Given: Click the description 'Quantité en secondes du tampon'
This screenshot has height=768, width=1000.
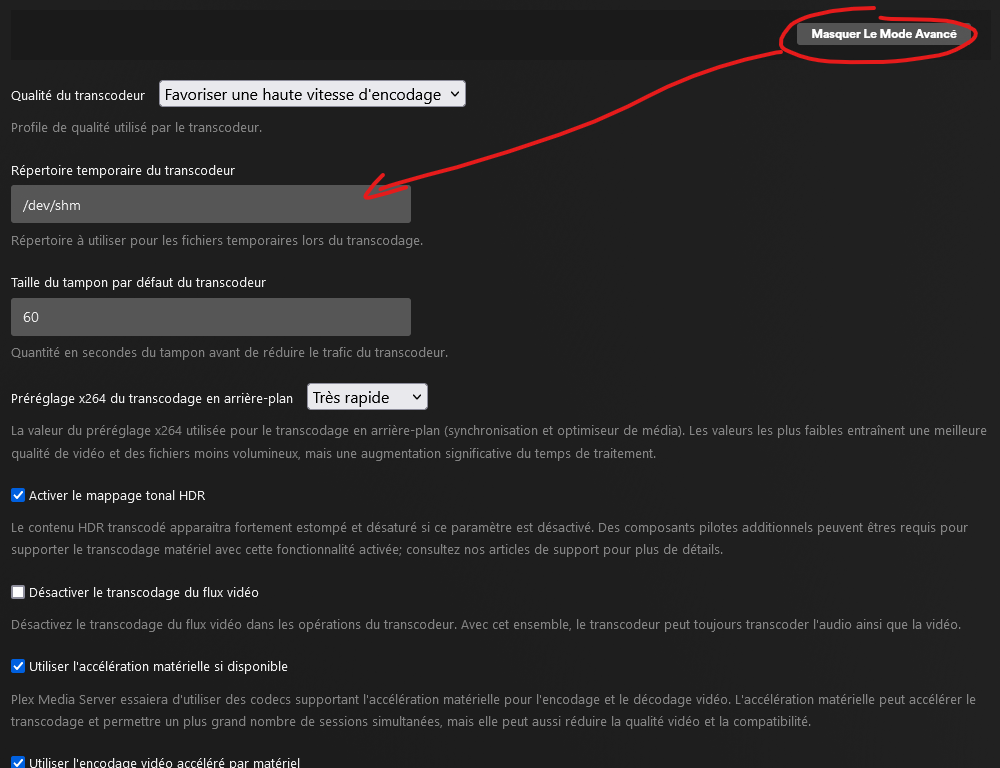Looking at the screenshot, I should pos(230,352).
